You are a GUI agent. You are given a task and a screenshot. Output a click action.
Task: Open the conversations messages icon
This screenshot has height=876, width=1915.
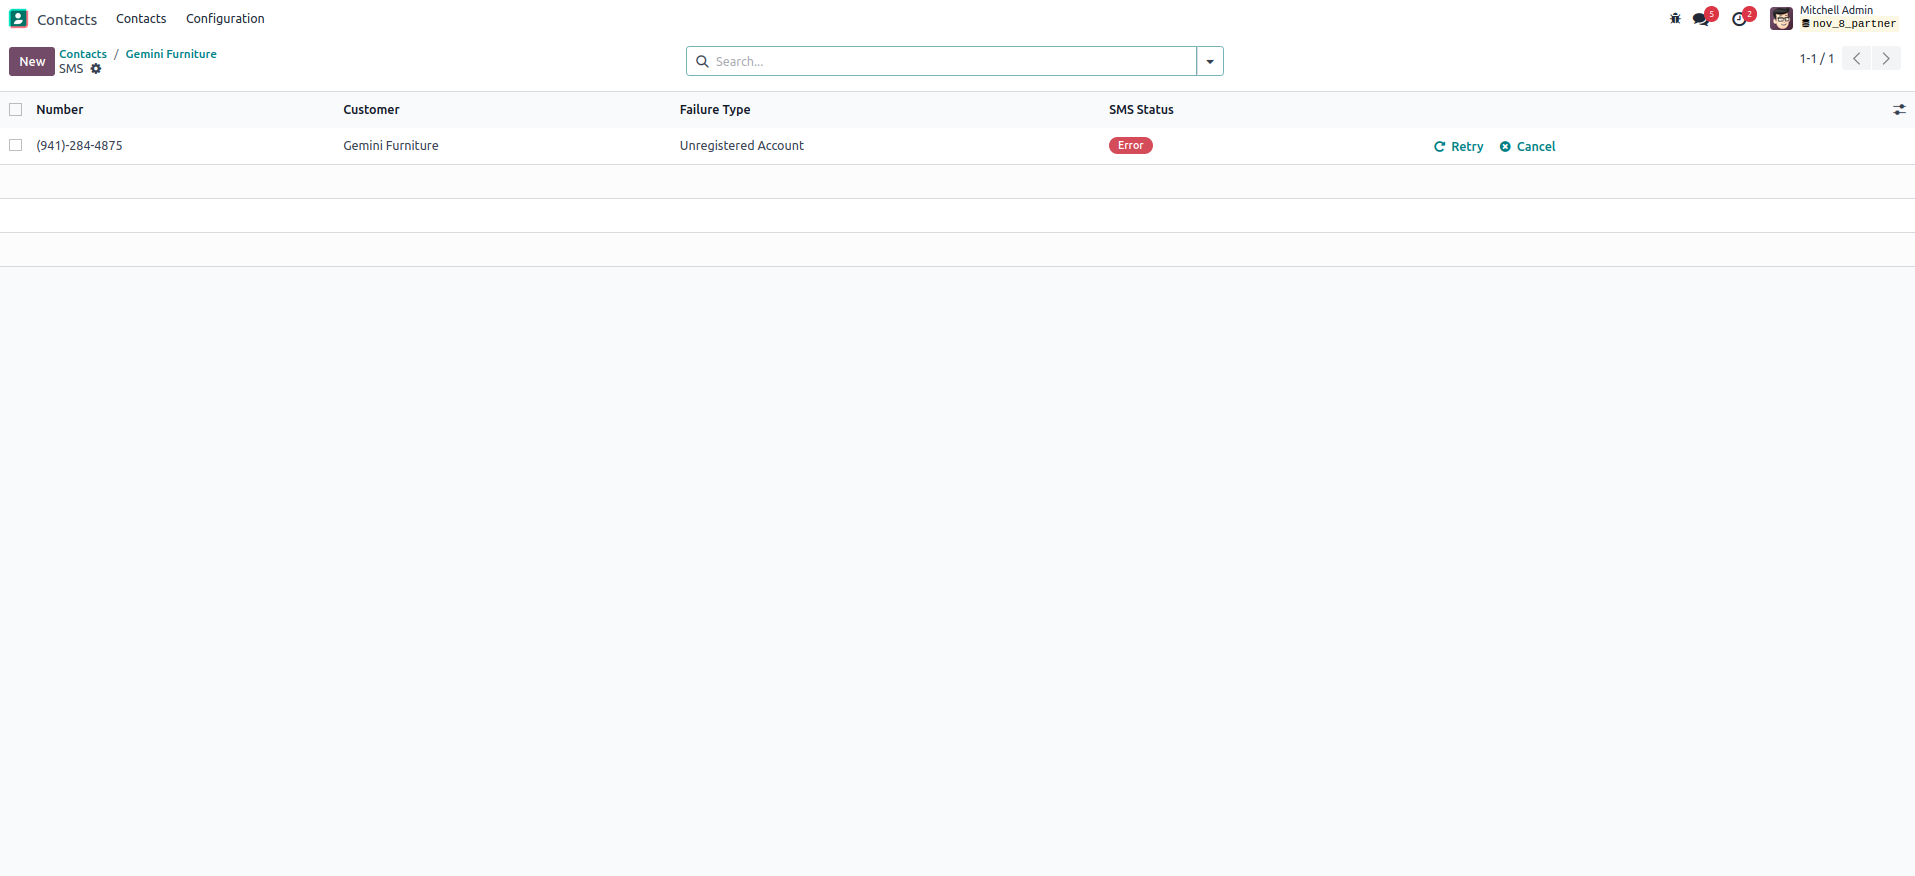coord(1701,19)
